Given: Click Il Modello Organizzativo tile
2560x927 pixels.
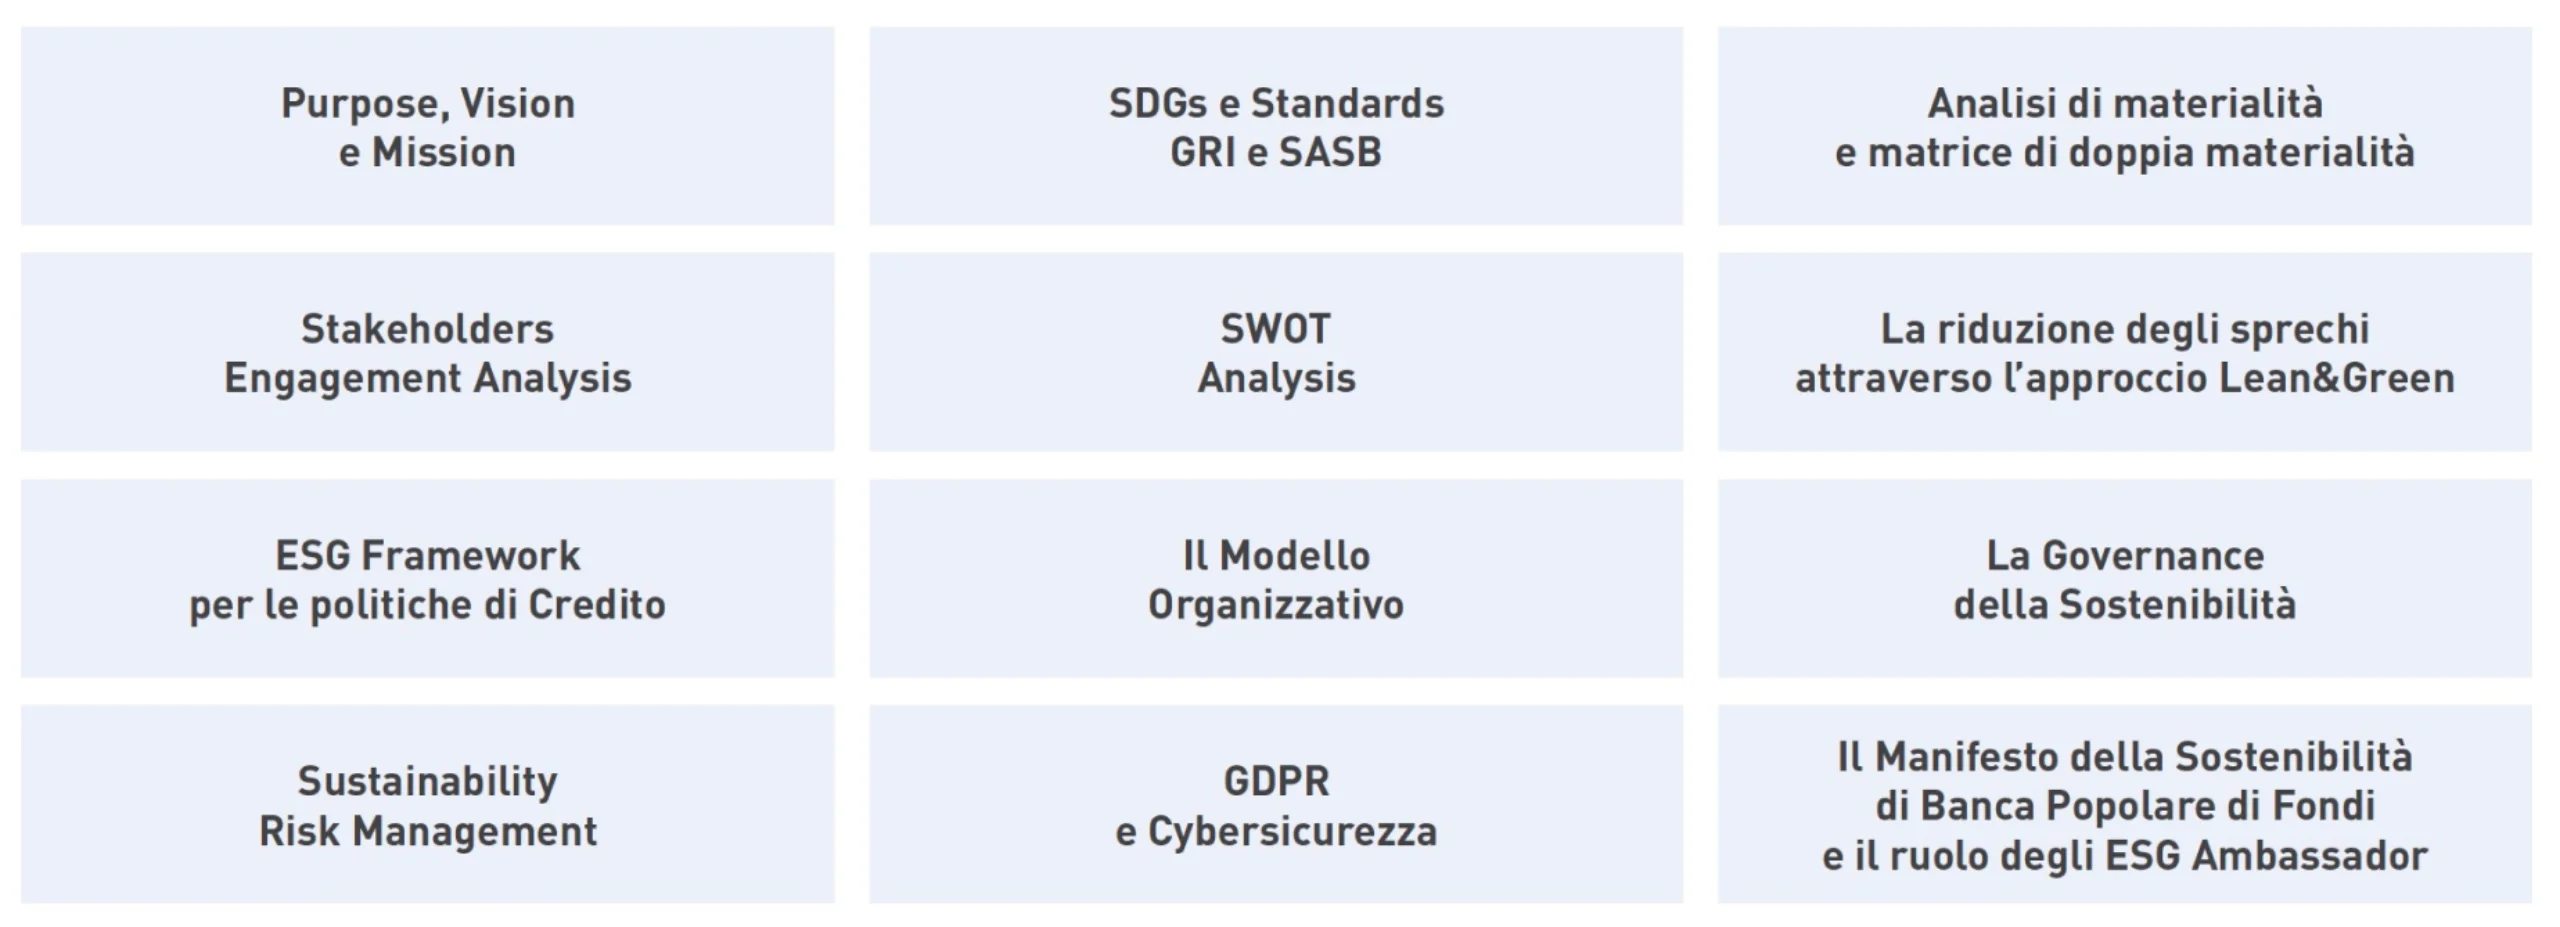Looking at the screenshot, I should pyautogui.click(x=1276, y=578).
